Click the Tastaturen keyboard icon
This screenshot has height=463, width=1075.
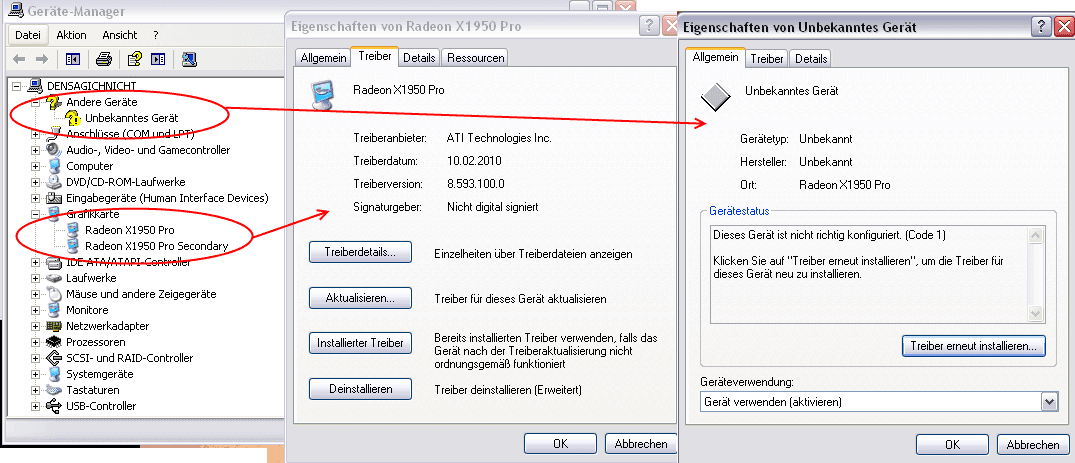point(54,390)
